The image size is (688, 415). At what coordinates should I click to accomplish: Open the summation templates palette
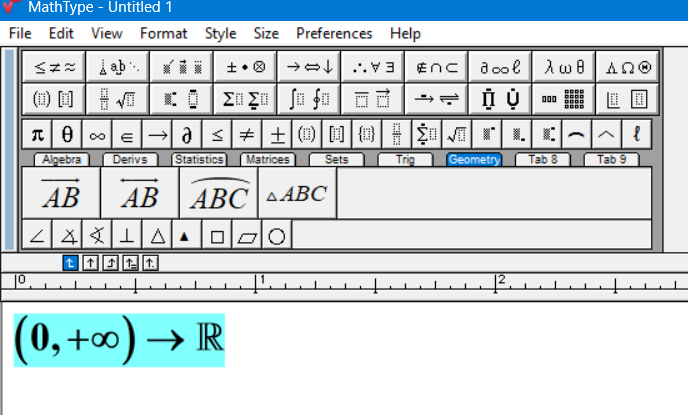point(245,99)
